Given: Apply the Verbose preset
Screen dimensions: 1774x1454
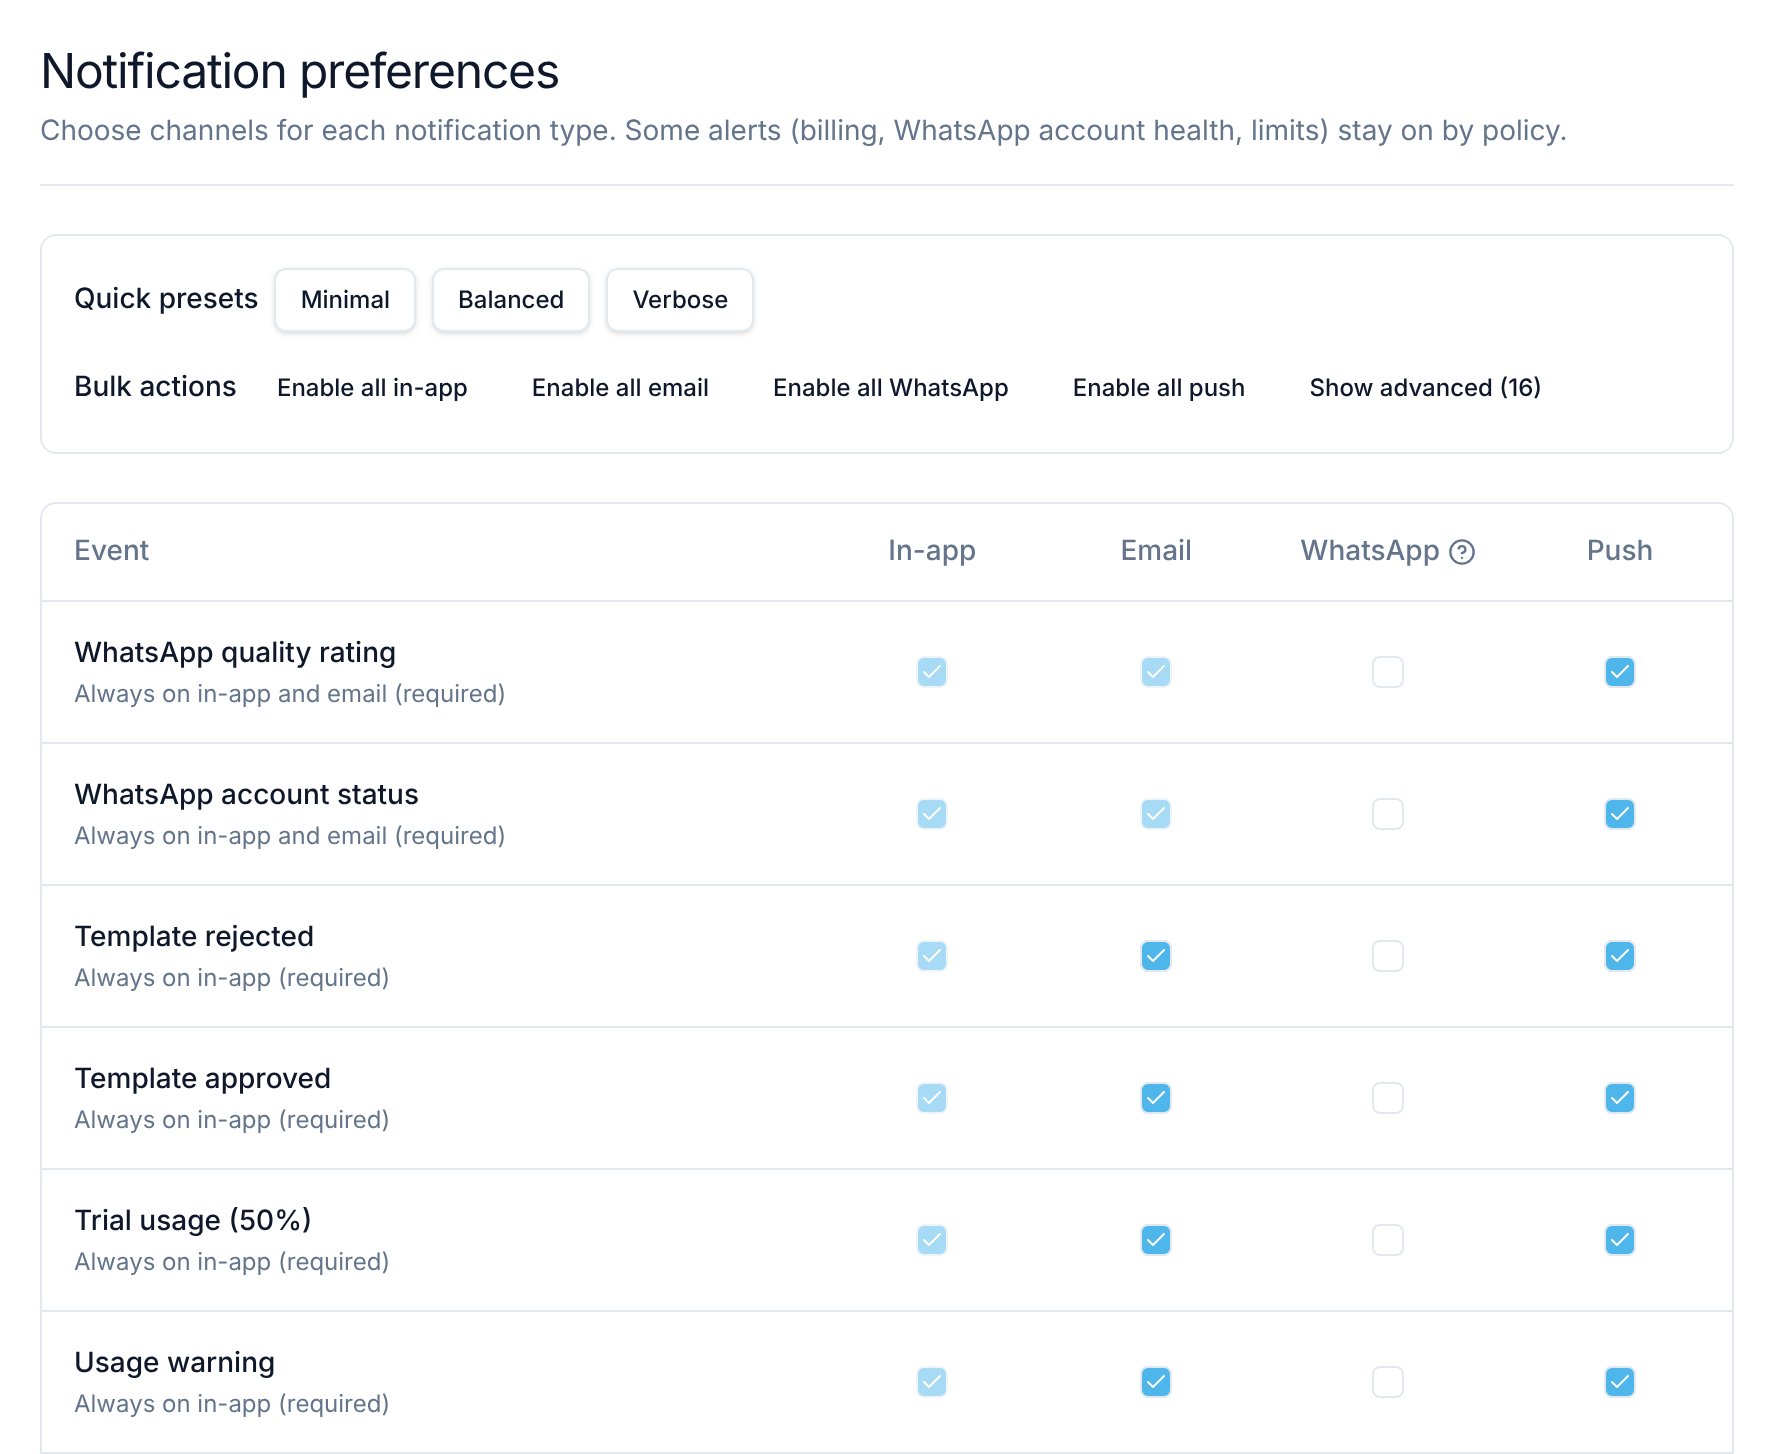Looking at the screenshot, I should (x=680, y=300).
